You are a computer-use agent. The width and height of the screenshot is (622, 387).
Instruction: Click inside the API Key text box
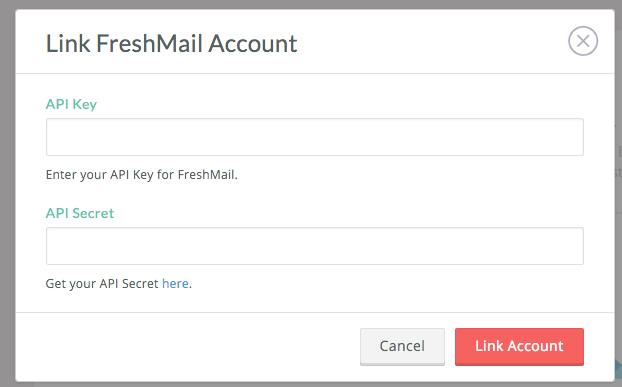pos(315,137)
